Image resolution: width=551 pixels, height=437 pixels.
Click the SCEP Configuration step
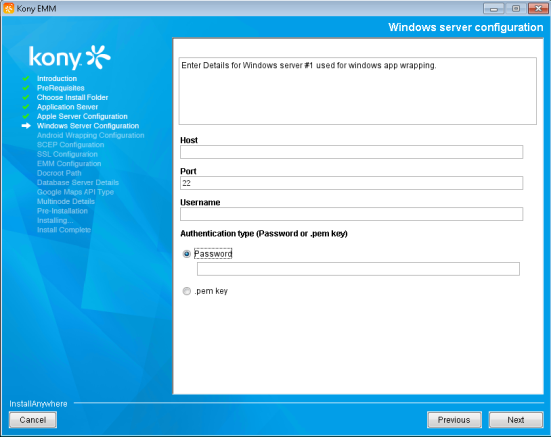(71, 145)
